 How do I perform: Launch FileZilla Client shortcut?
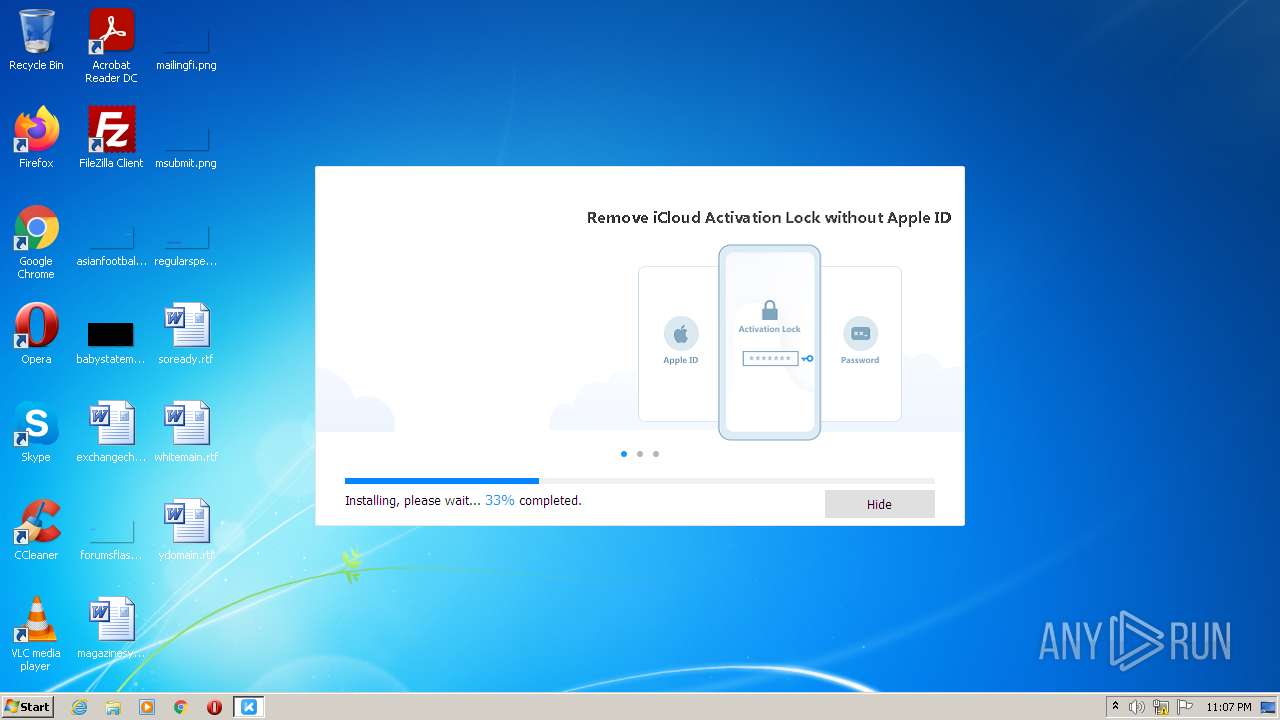point(111,138)
